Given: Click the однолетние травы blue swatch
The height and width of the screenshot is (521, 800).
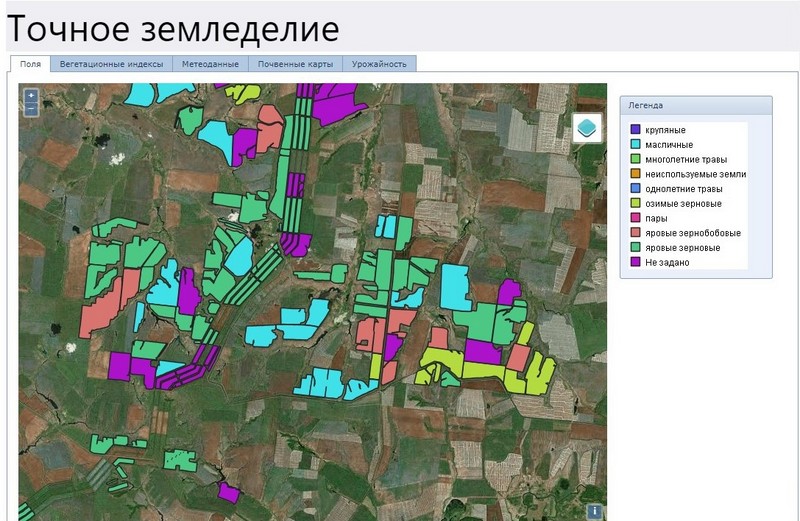Looking at the screenshot, I should [x=635, y=189].
